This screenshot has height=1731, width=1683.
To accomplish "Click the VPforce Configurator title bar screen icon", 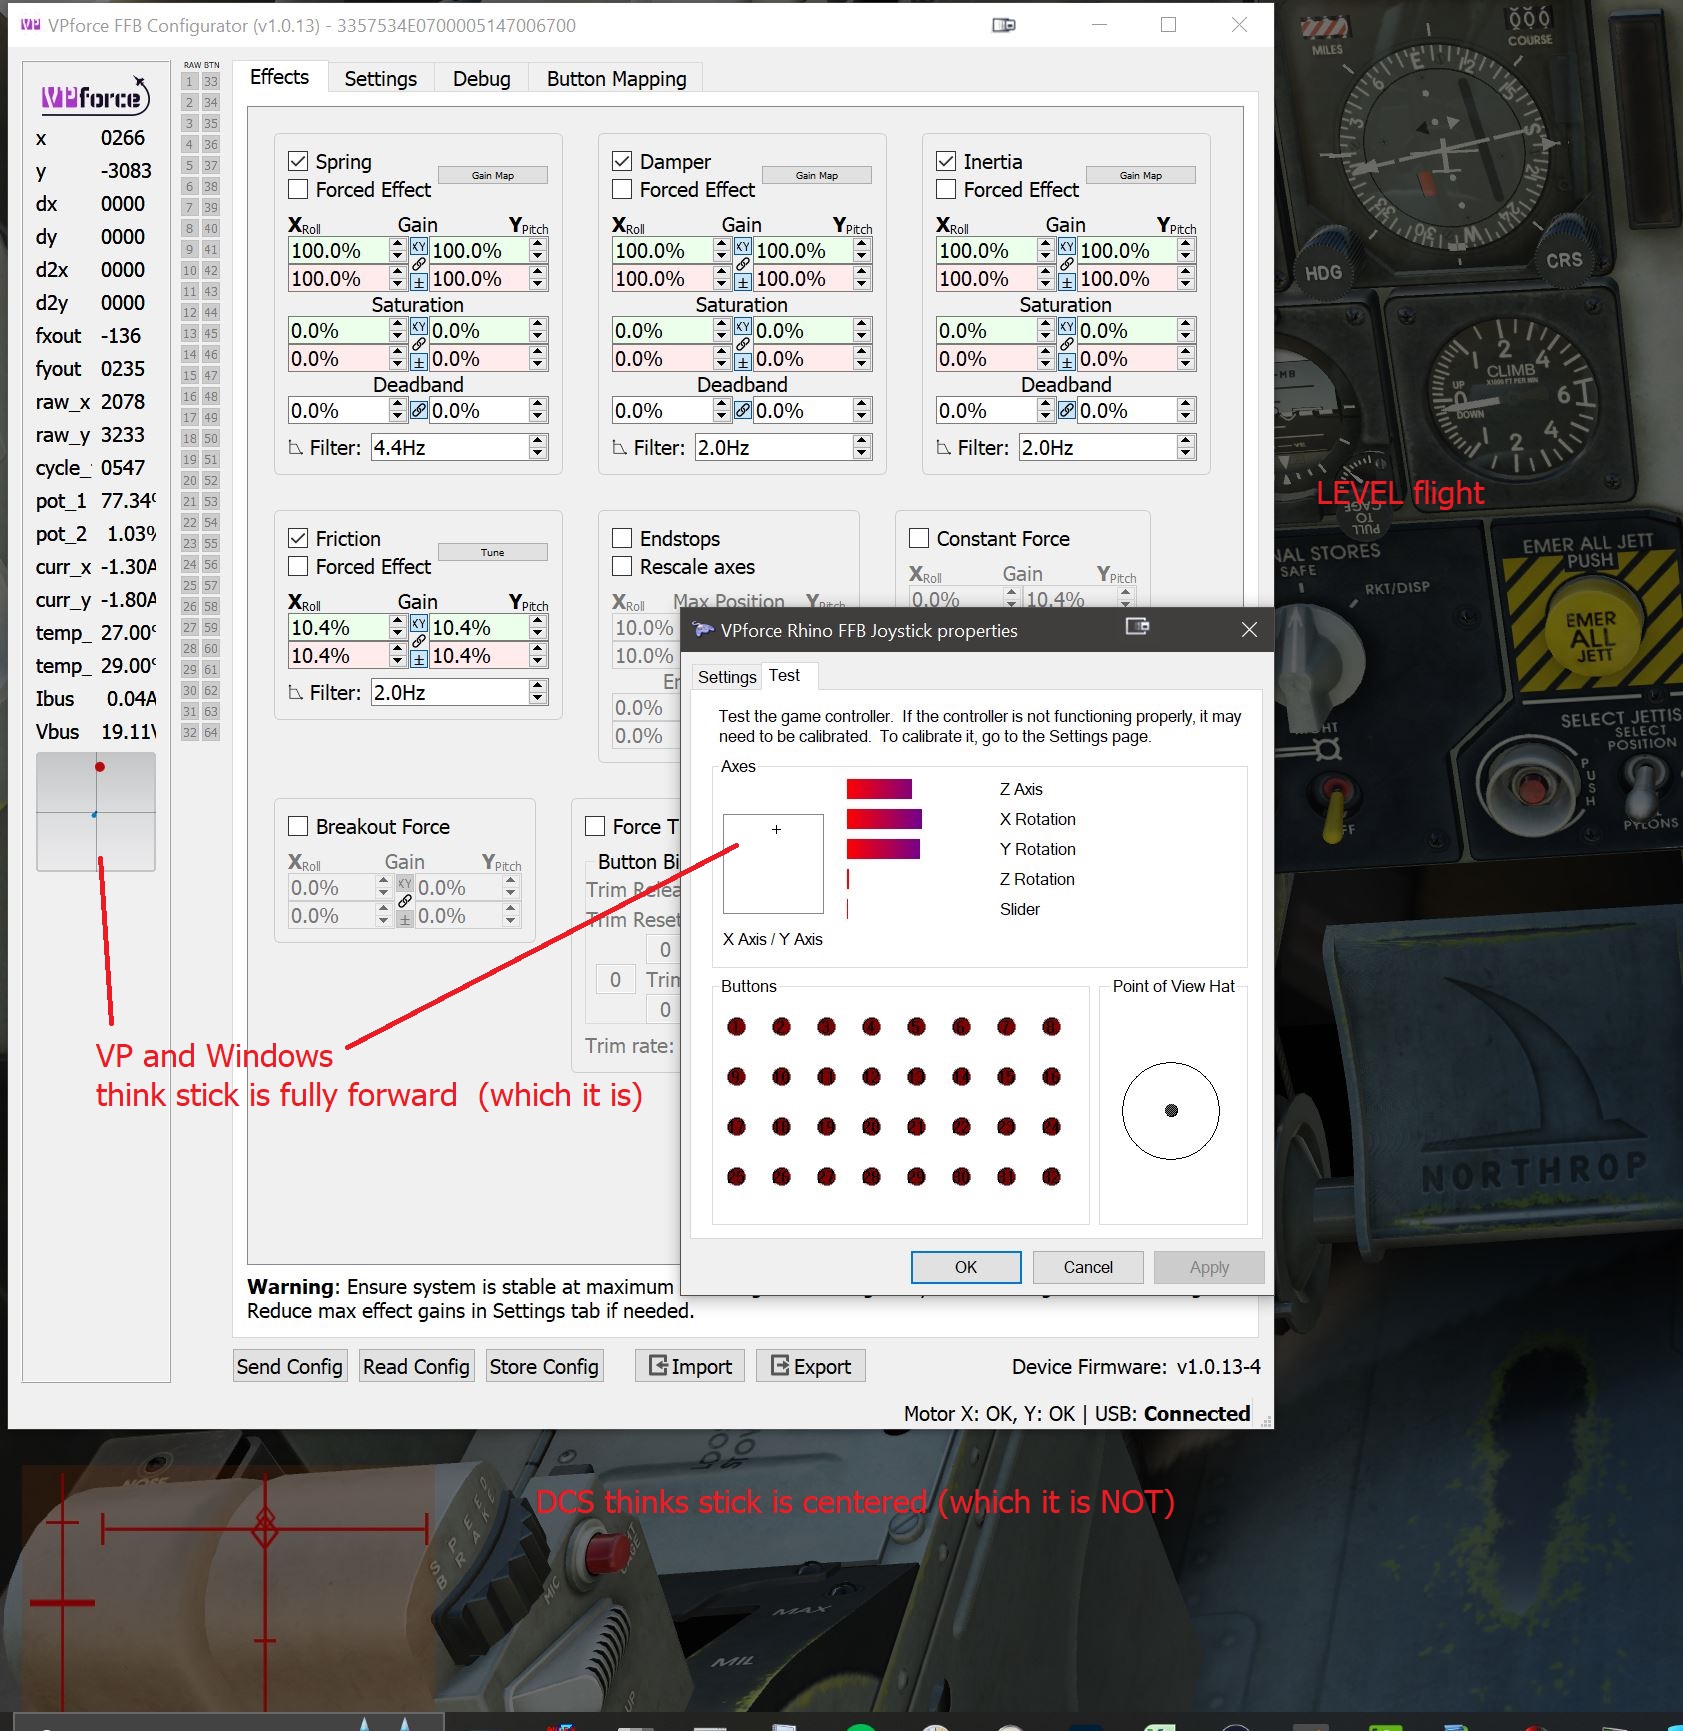I will point(1004,25).
